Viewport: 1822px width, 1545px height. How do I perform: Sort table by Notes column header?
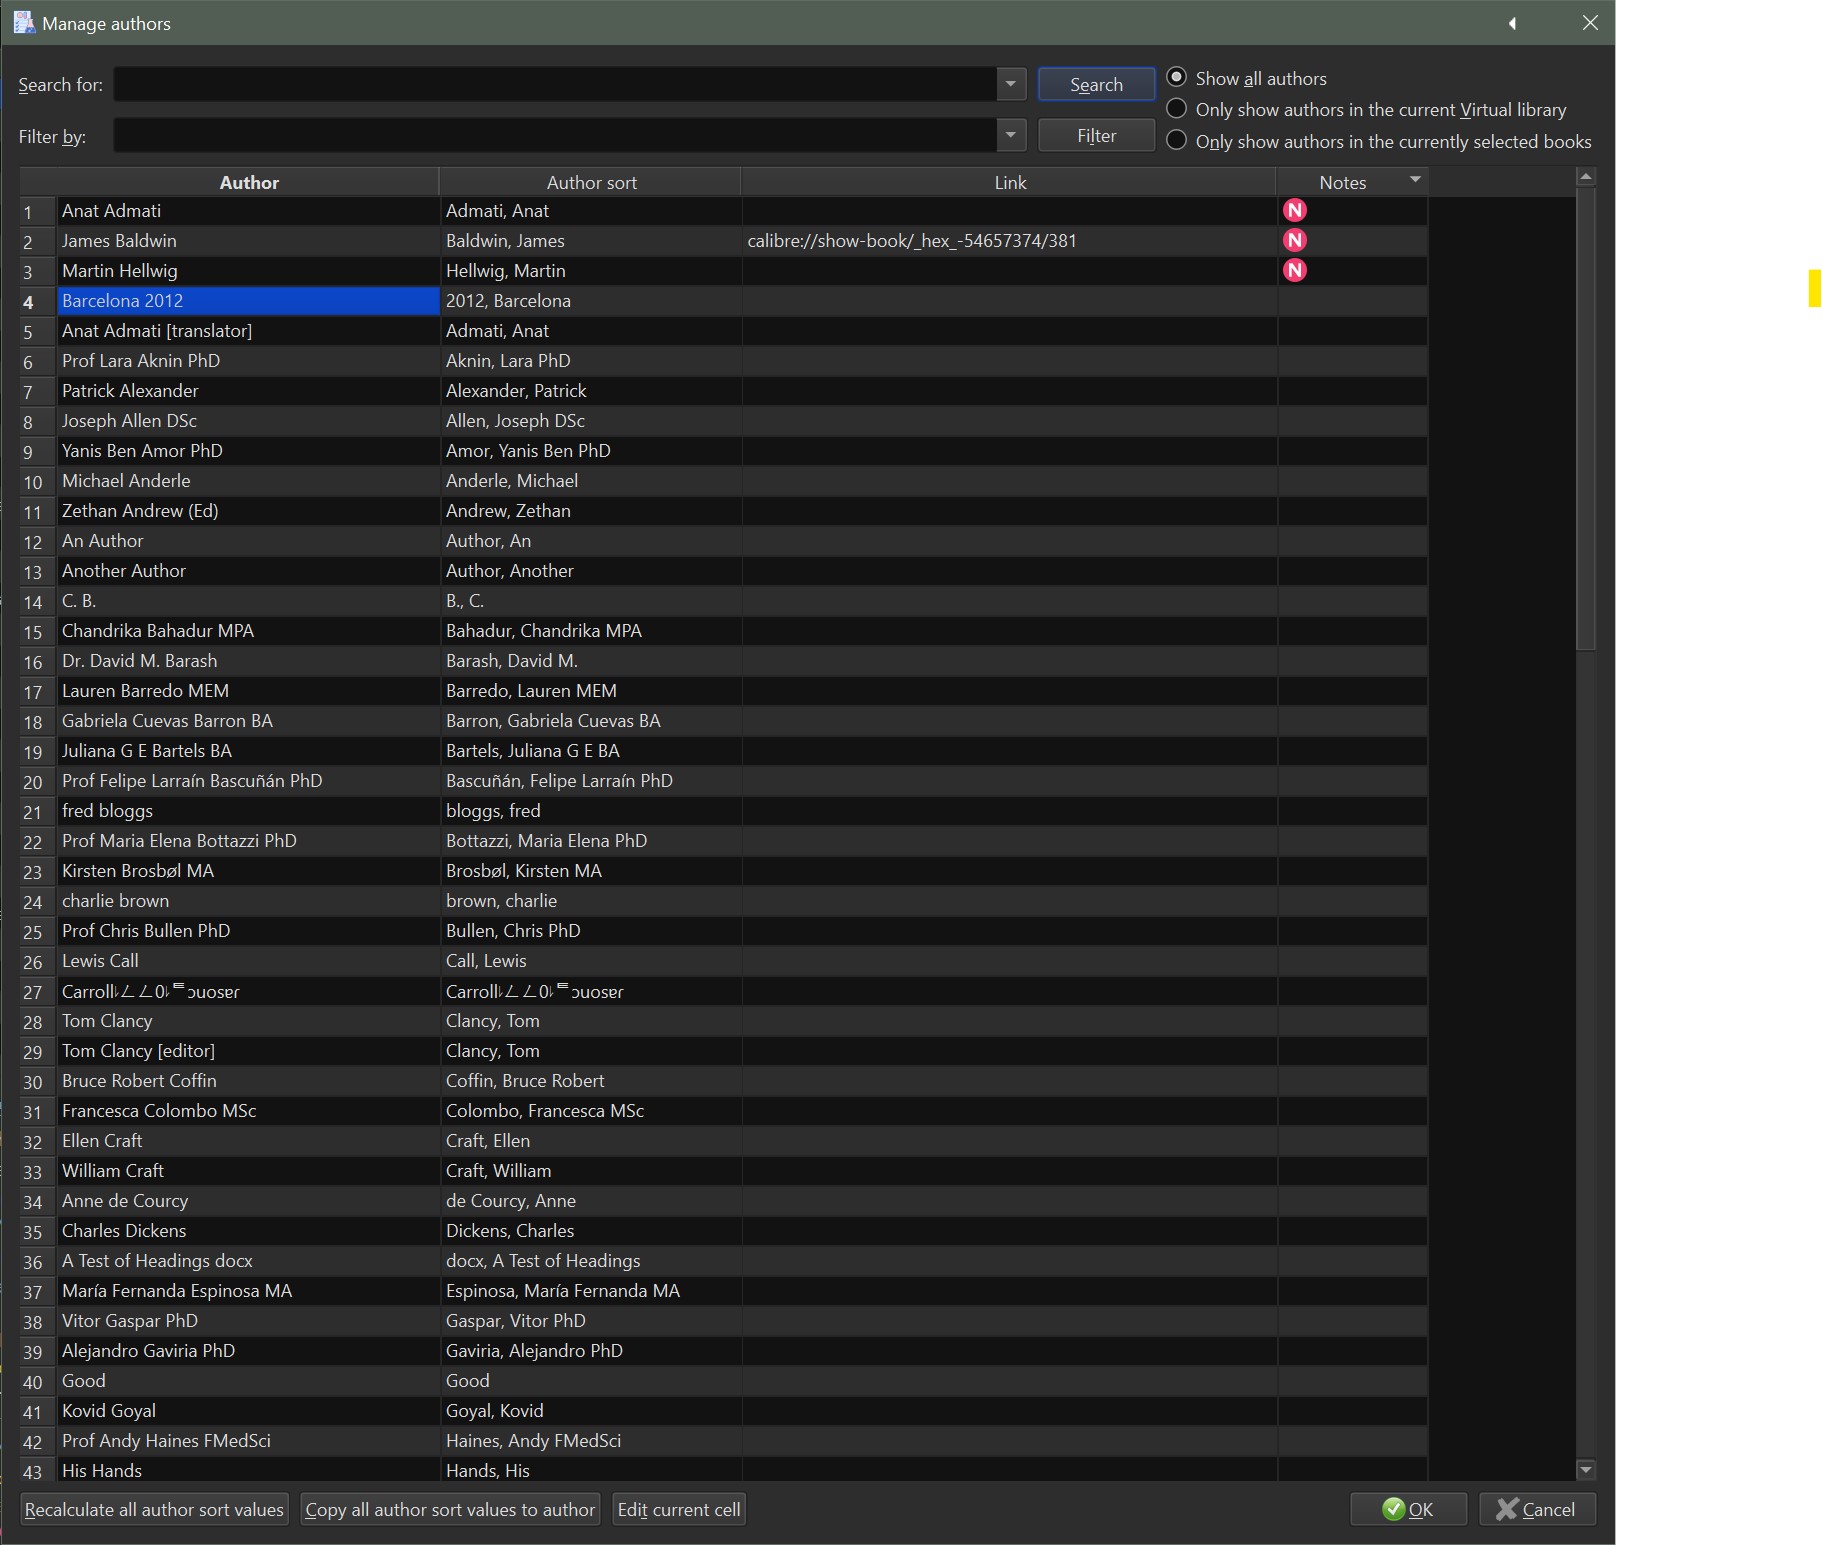[1352, 182]
